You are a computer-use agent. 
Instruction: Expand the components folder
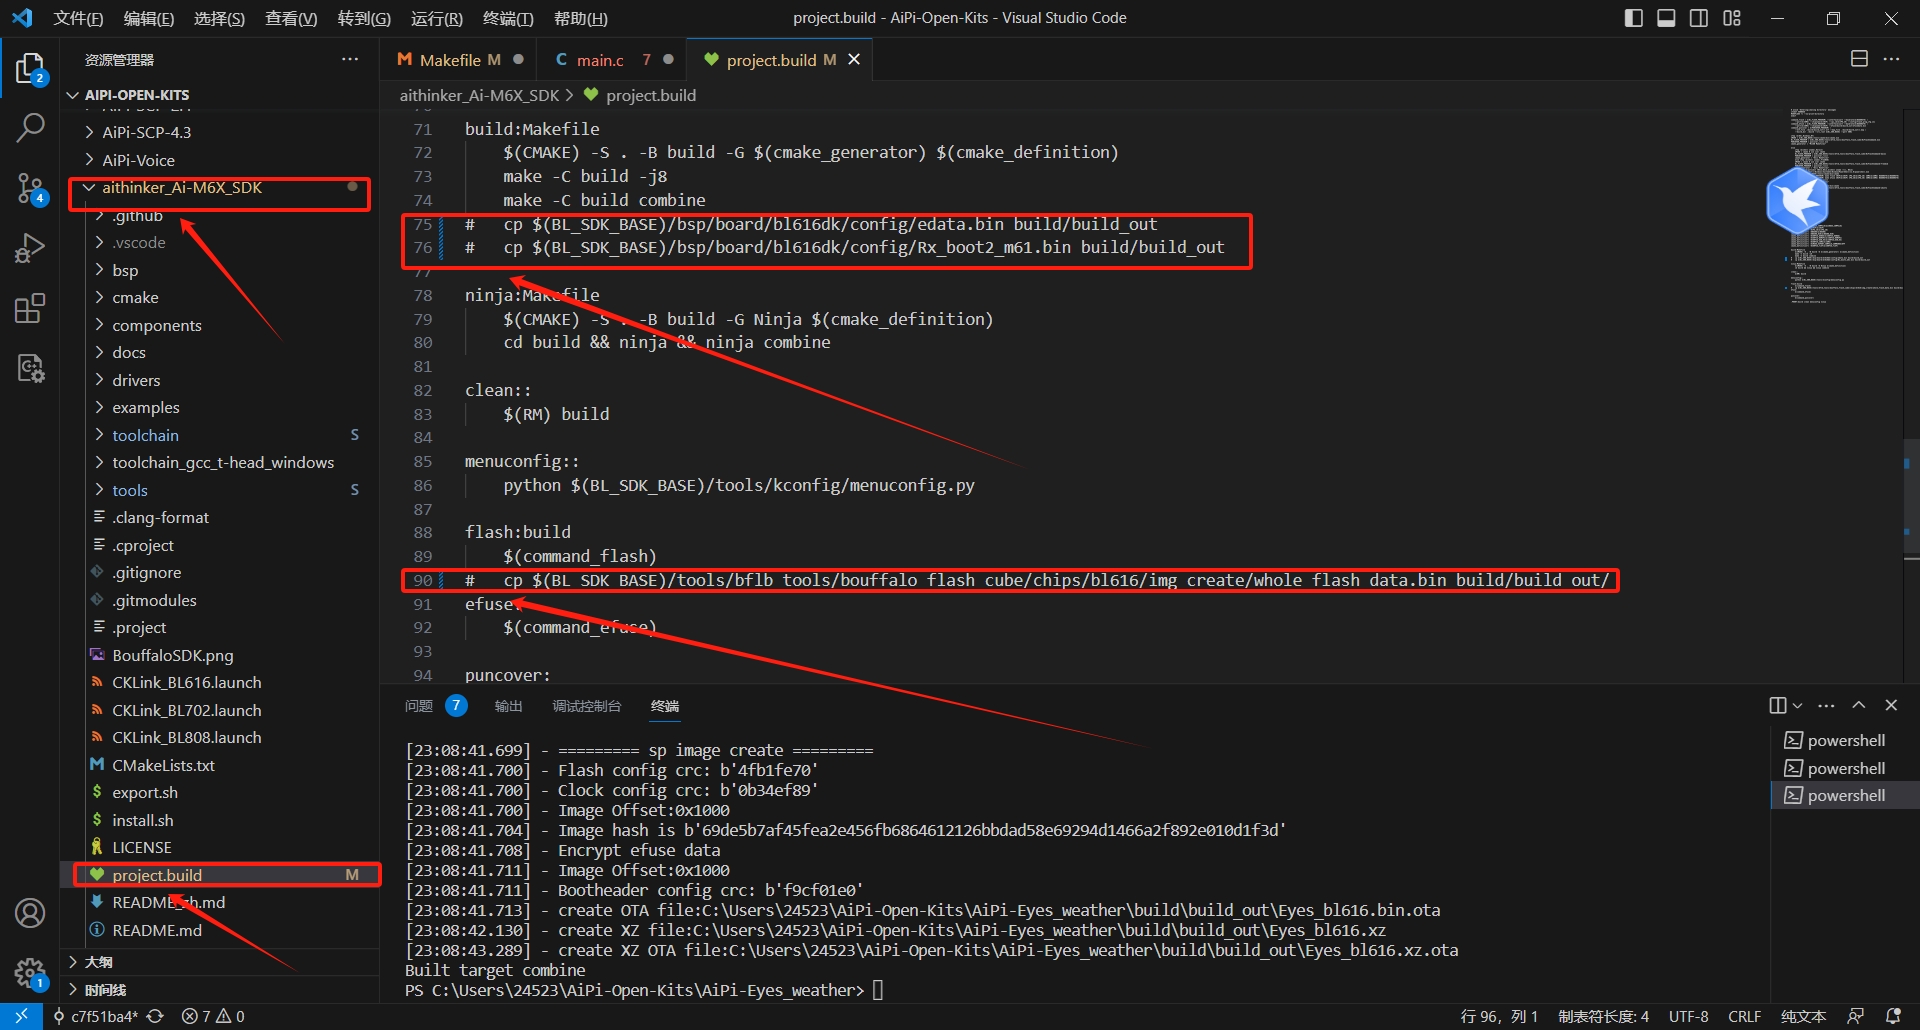(220, 325)
